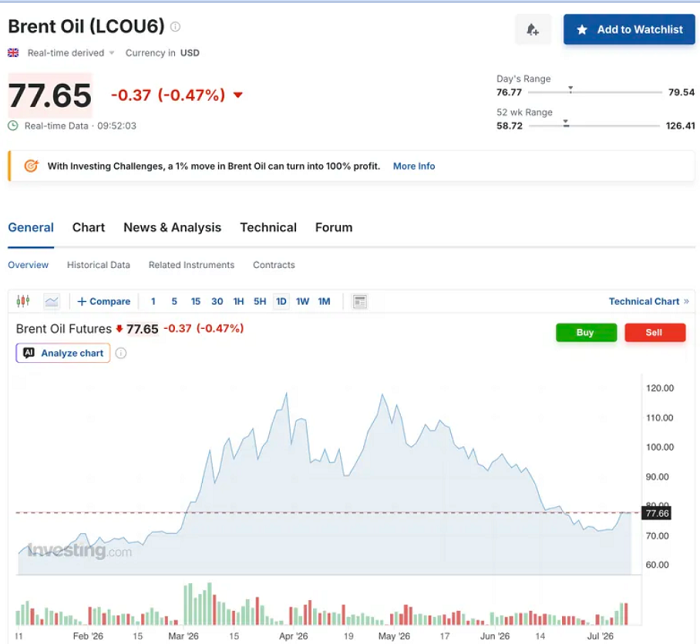Add Brent Oil to watchlist
This screenshot has width=700, height=644.
(x=629, y=29)
